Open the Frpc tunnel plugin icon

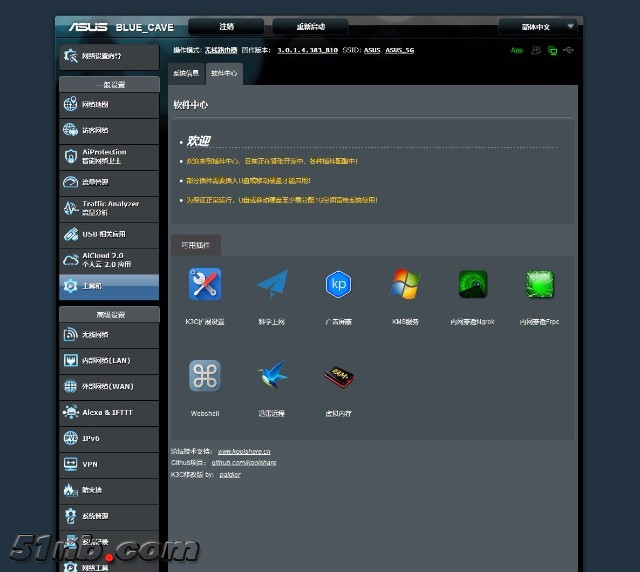click(x=540, y=285)
